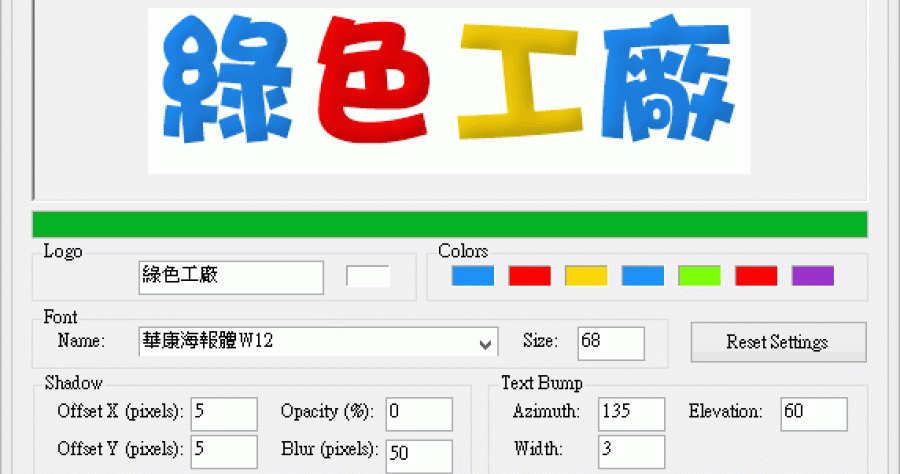
Task: Select the second red swatch in Colors
Action: pos(756,276)
